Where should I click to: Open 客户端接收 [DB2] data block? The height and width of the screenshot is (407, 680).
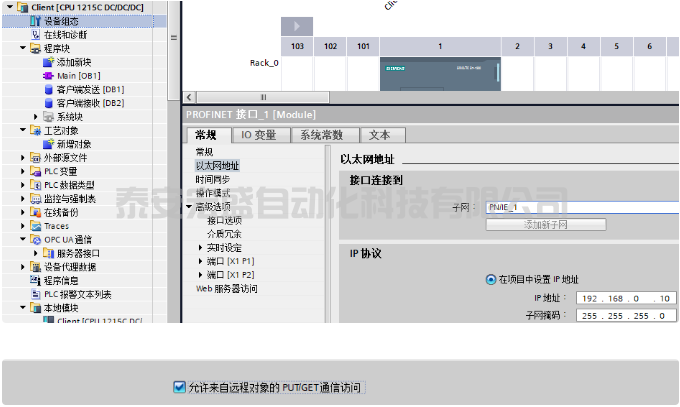pos(48,103)
